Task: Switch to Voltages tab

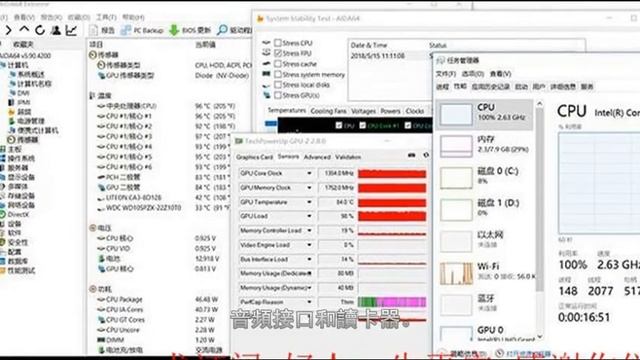Action: [x=363, y=111]
